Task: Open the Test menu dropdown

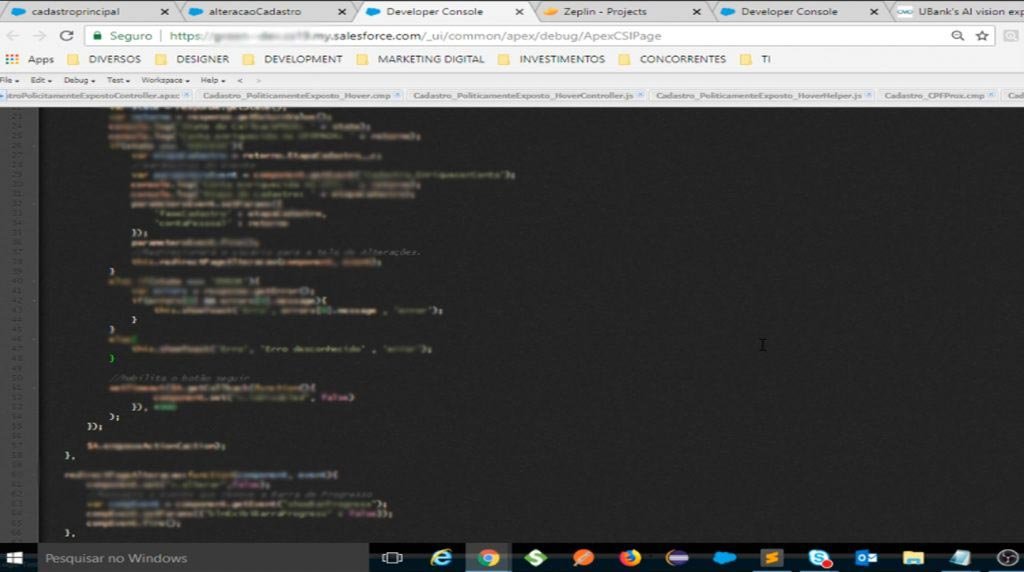Action: (x=118, y=80)
